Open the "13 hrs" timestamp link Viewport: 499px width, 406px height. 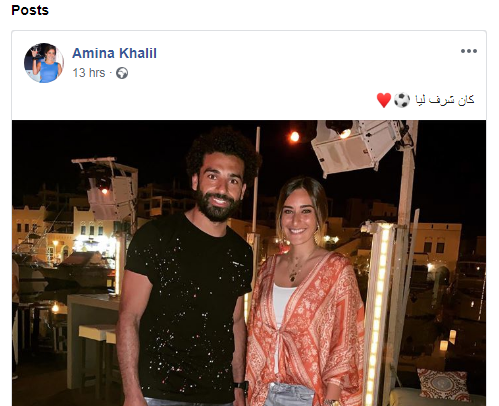pos(89,73)
